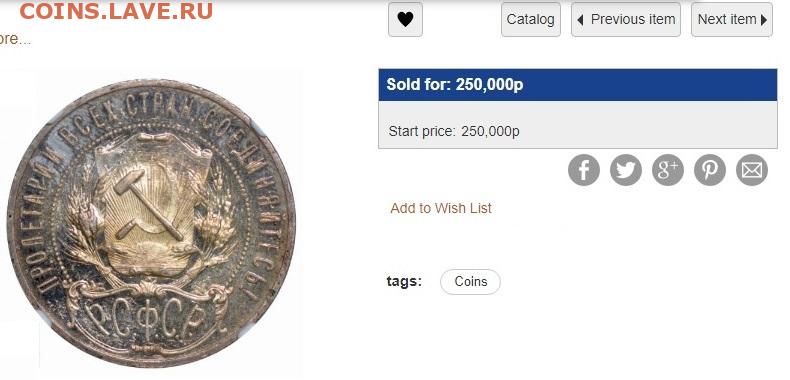Click the Start price 250,000p row
Image resolution: width=790 pixels, height=380 pixels.
coord(577,132)
